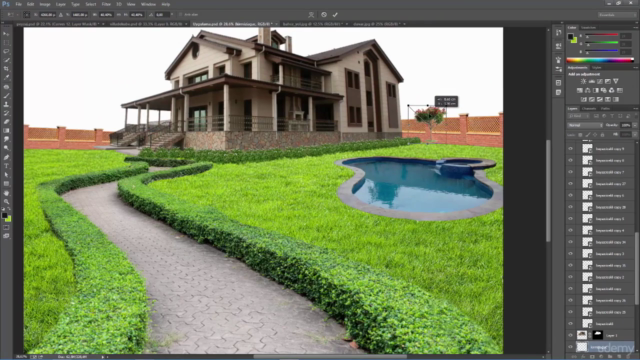The image size is (640, 360).
Task: Select the Rectangular Marquee tool
Action: [x=6, y=43]
